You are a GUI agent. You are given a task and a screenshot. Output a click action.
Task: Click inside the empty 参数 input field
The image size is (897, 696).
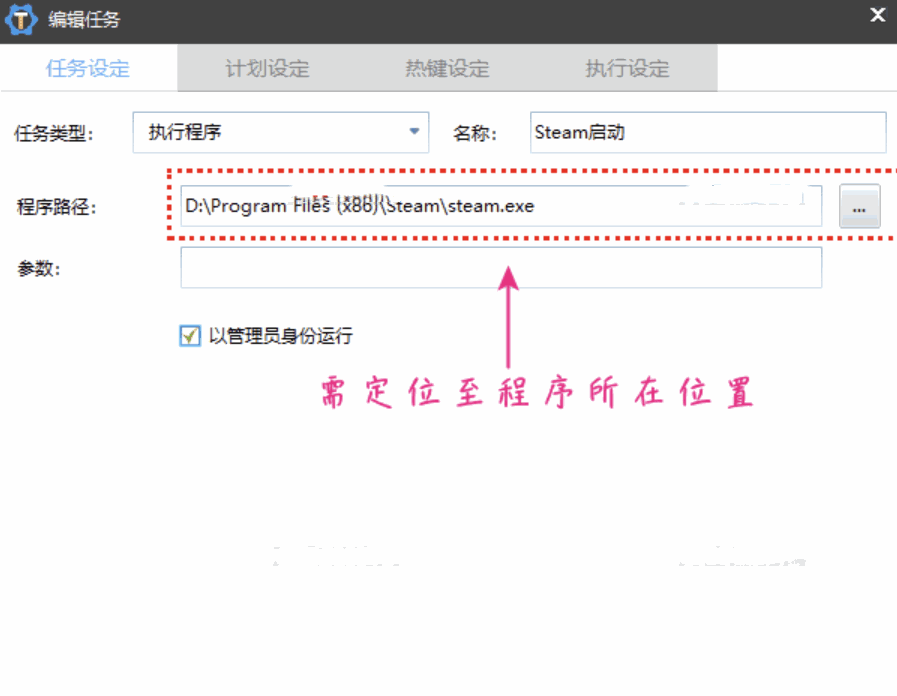pyautogui.click(x=500, y=268)
